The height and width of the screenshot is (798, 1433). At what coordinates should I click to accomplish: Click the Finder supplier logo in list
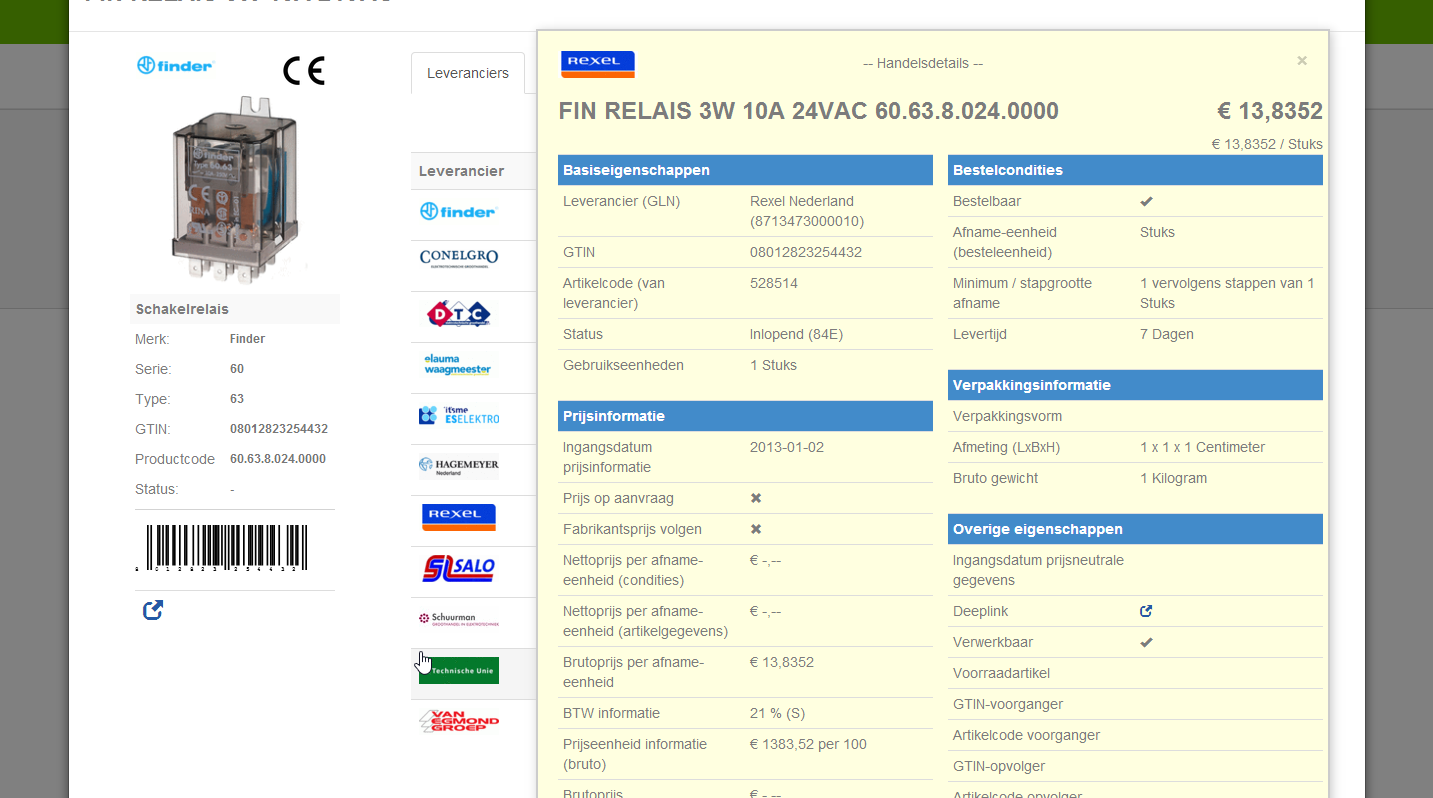click(x=457, y=212)
